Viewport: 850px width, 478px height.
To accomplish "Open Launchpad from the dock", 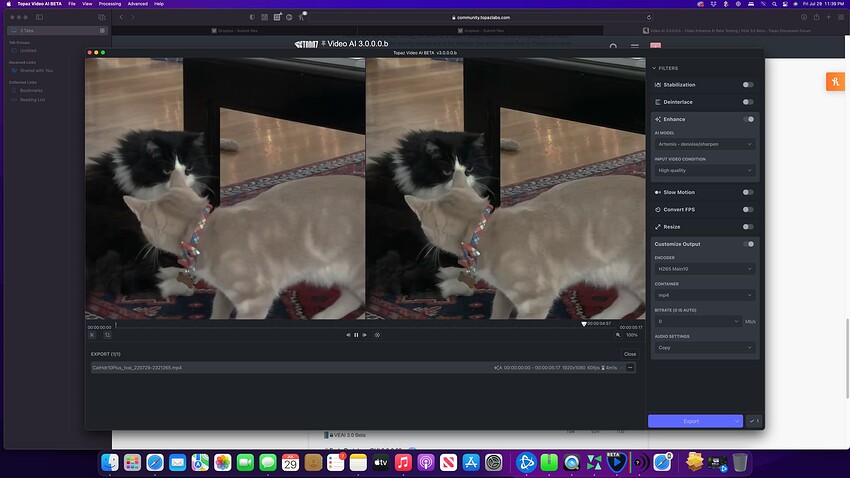I will tap(132, 462).
